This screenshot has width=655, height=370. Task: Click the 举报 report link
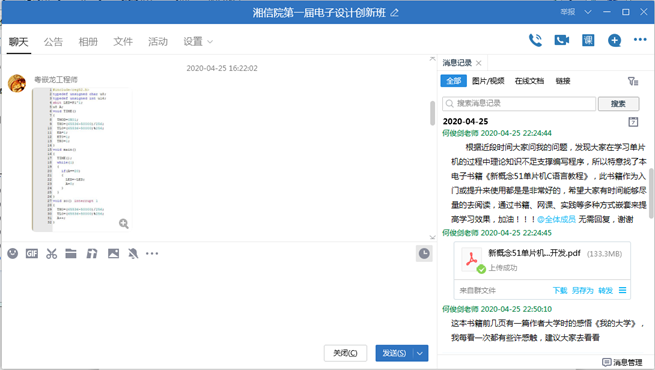(568, 12)
